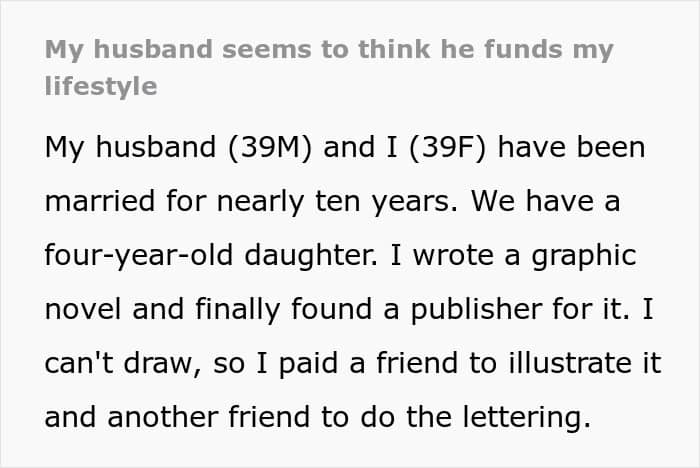Click the phrase "married for nearly ten years"
Screen dimensions: 700x468
(248, 201)
